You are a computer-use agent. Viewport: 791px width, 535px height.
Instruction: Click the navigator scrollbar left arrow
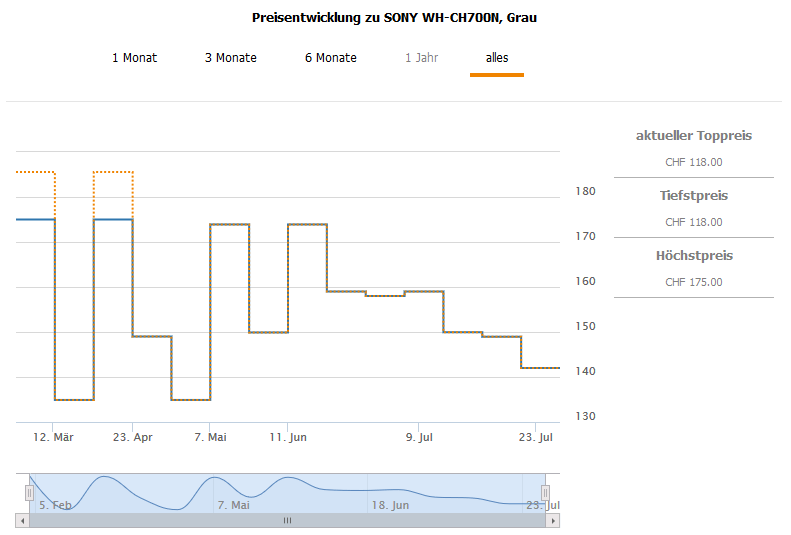pyautogui.click(x=21, y=521)
